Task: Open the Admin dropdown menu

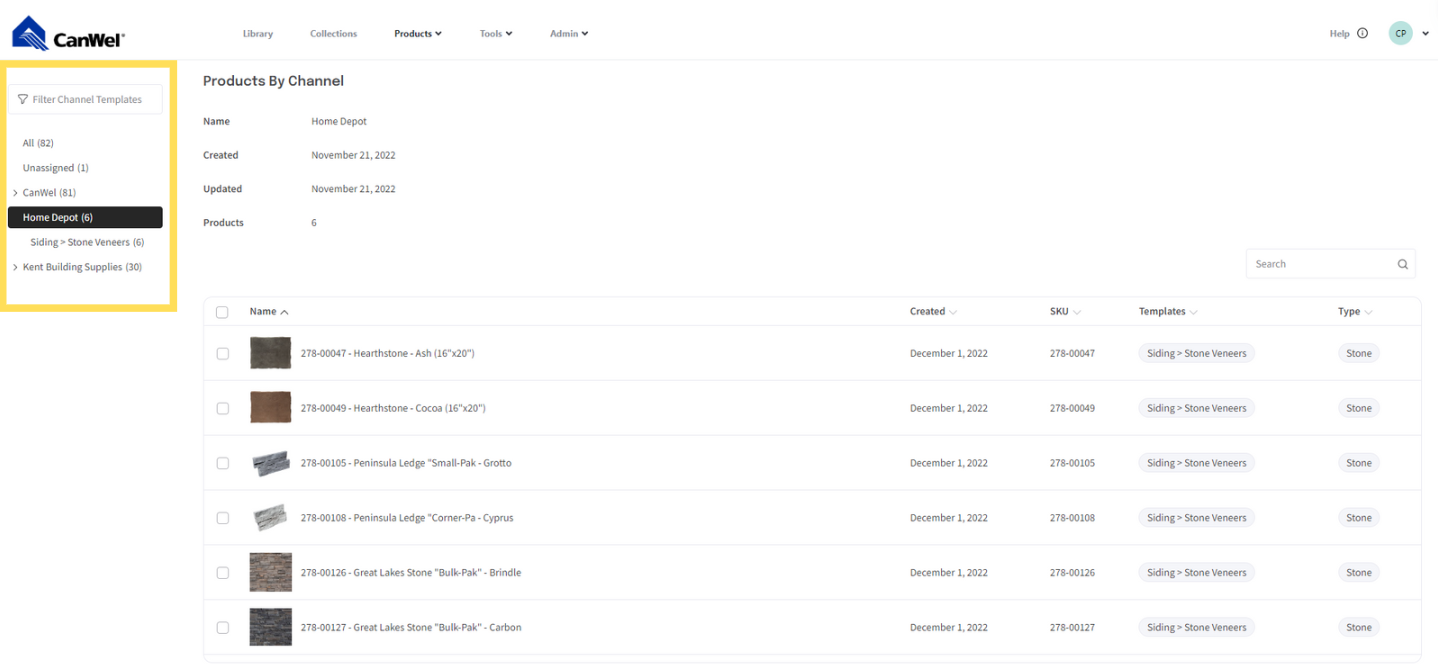Action: coord(569,34)
